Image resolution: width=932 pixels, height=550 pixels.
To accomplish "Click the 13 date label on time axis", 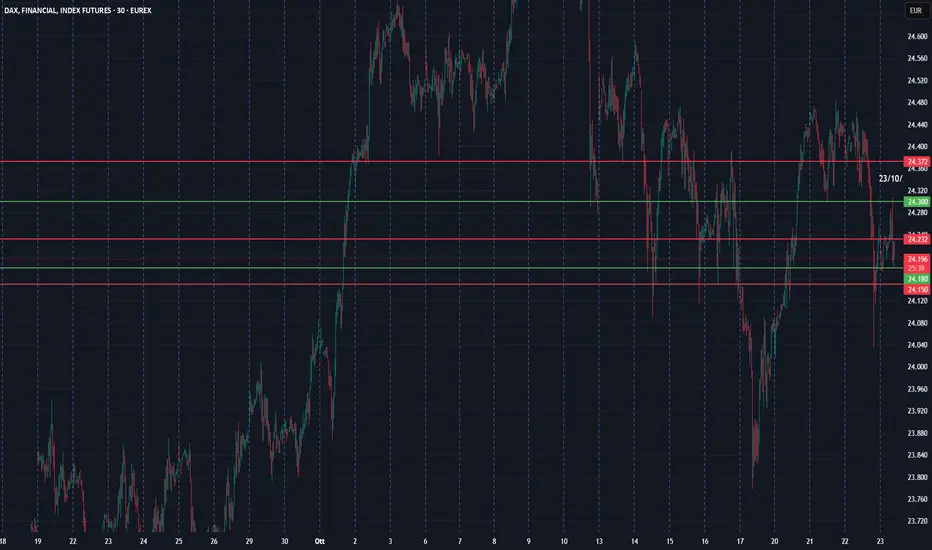I will 599,541.
